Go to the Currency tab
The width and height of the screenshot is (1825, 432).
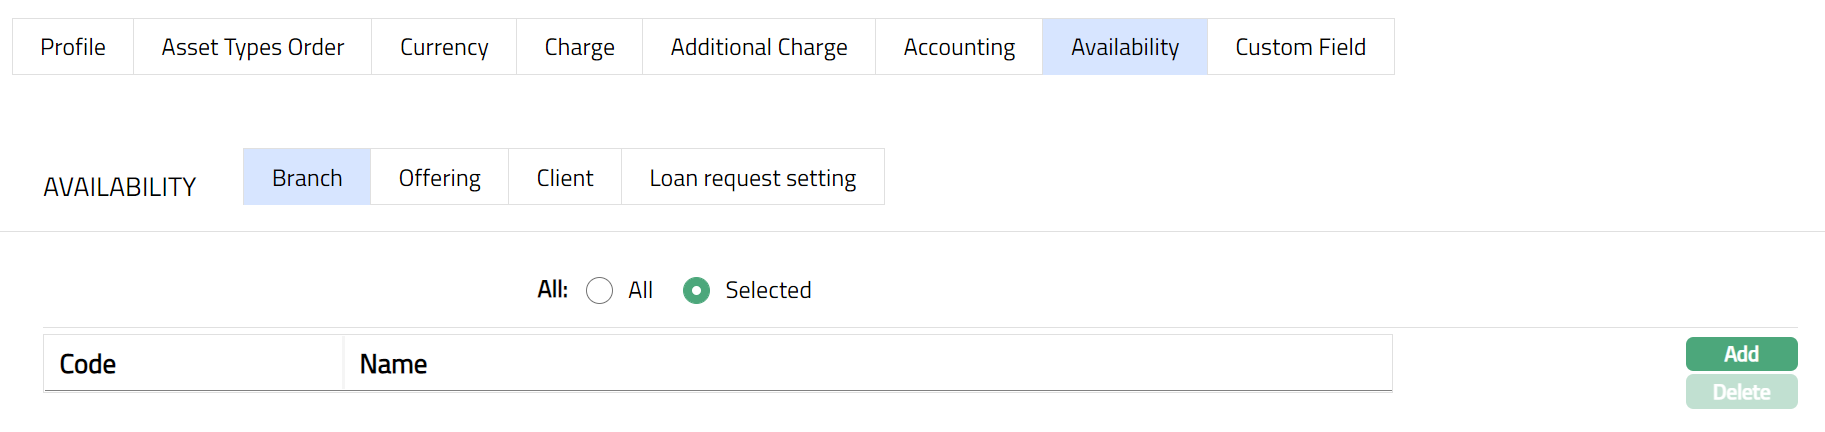coord(444,47)
